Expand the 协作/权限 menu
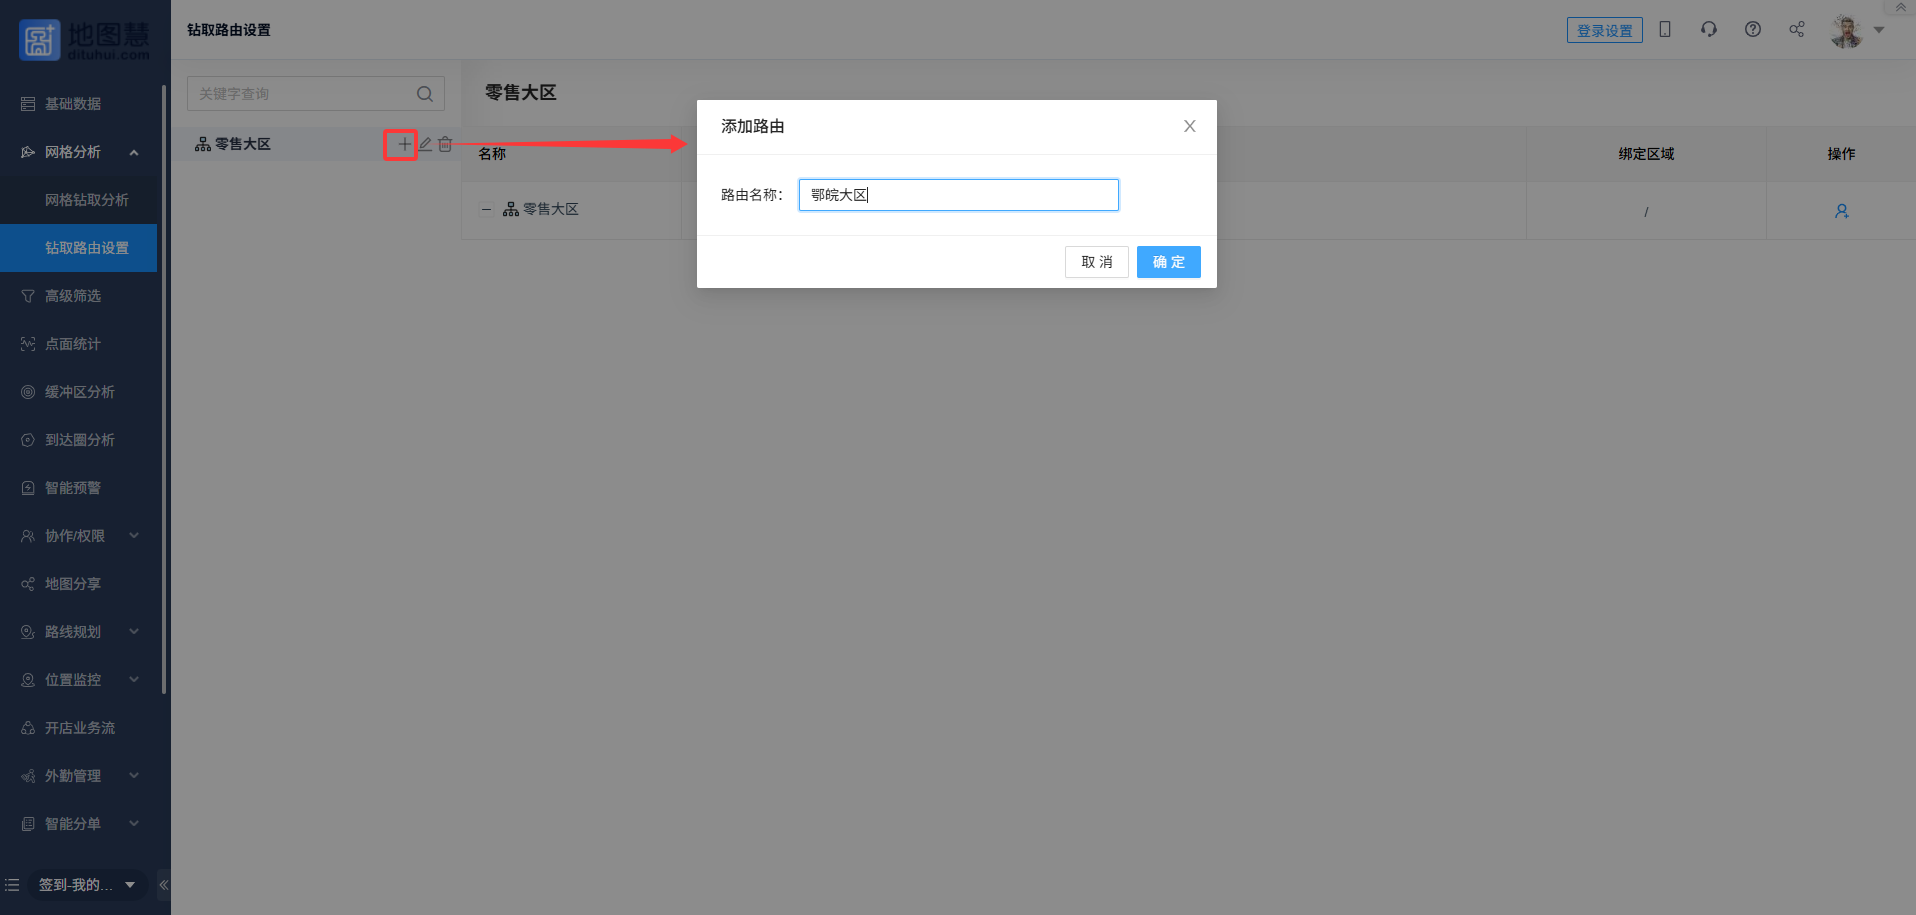Viewport: 1916px width, 915px height. [x=134, y=536]
